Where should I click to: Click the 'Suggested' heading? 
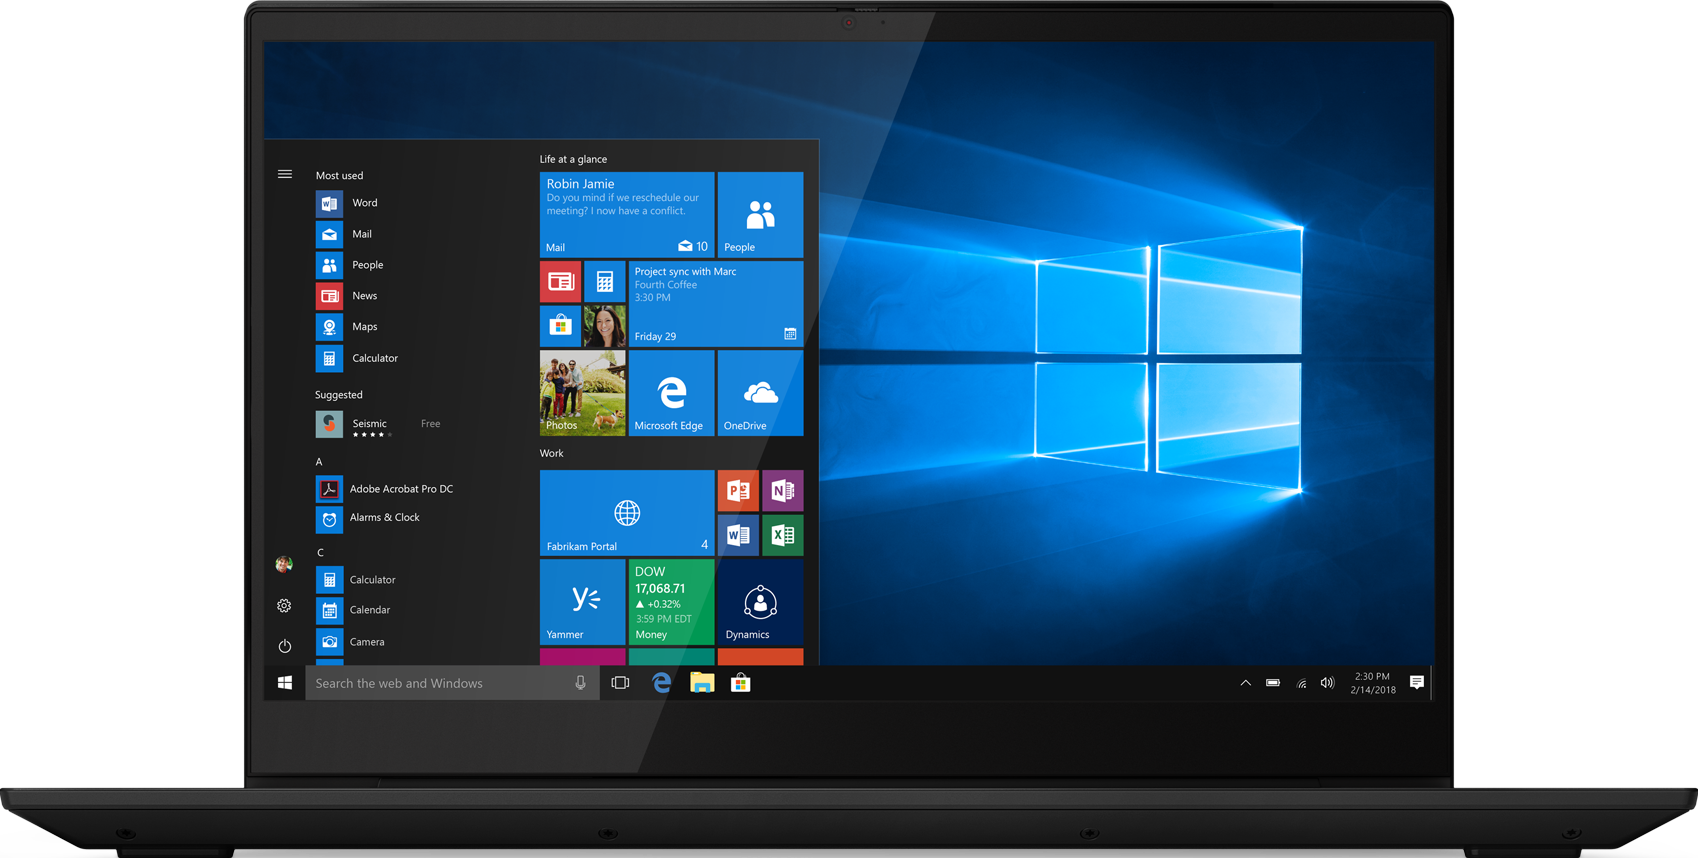click(339, 395)
